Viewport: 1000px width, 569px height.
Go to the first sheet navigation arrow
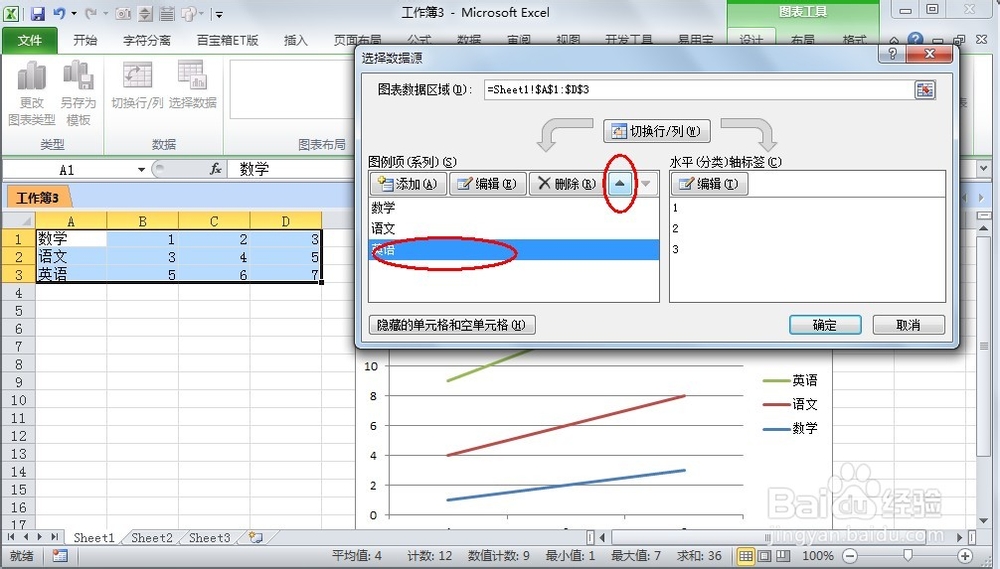coord(11,537)
